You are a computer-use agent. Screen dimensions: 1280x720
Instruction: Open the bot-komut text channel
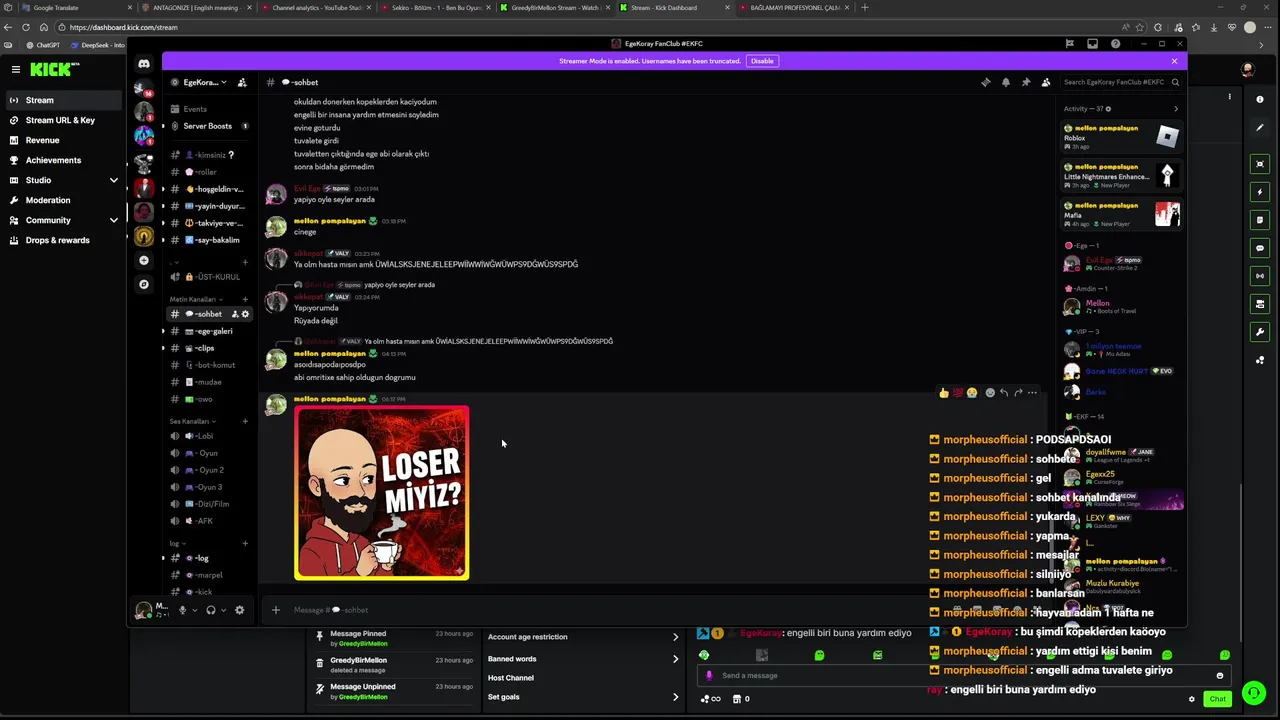coord(208,365)
